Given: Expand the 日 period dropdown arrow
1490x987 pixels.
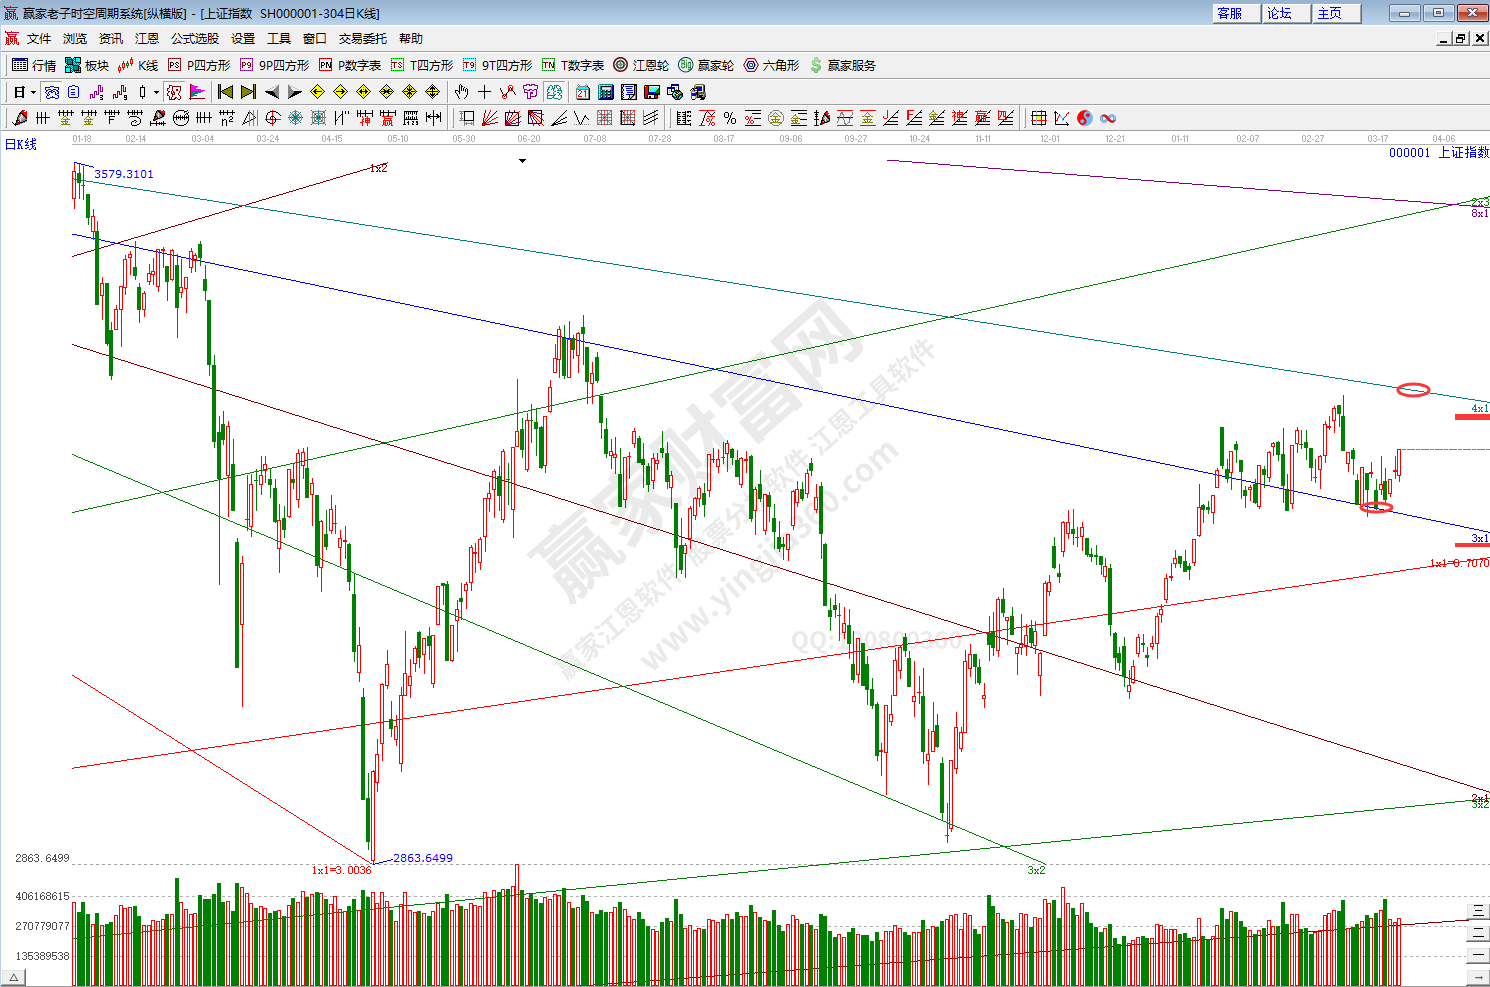Looking at the screenshot, I should click(33, 92).
